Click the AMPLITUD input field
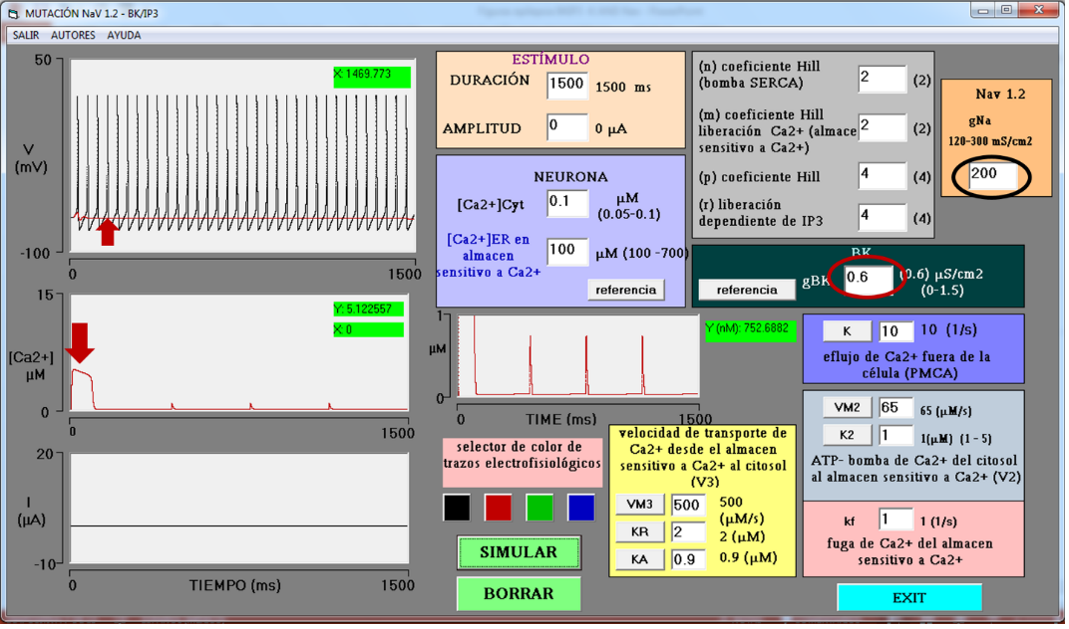The image size is (1069, 629). [x=567, y=128]
